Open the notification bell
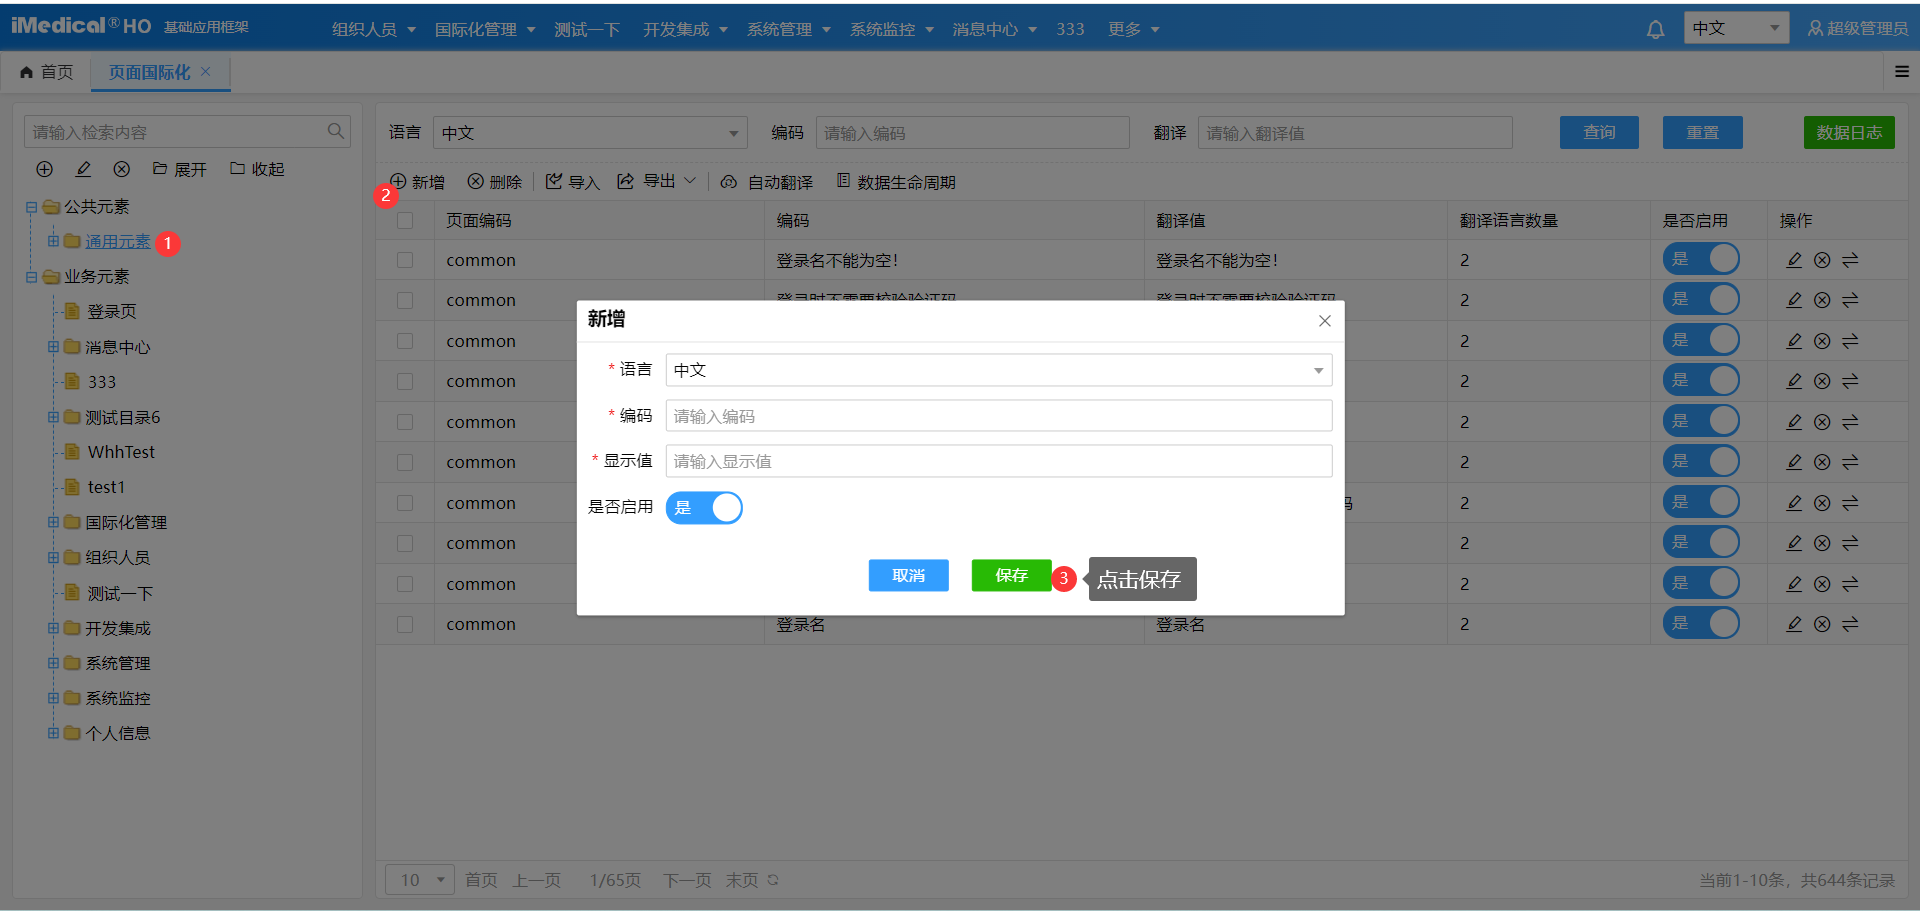The width and height of the screenshot is (1920, 911). coord(1655,29)
